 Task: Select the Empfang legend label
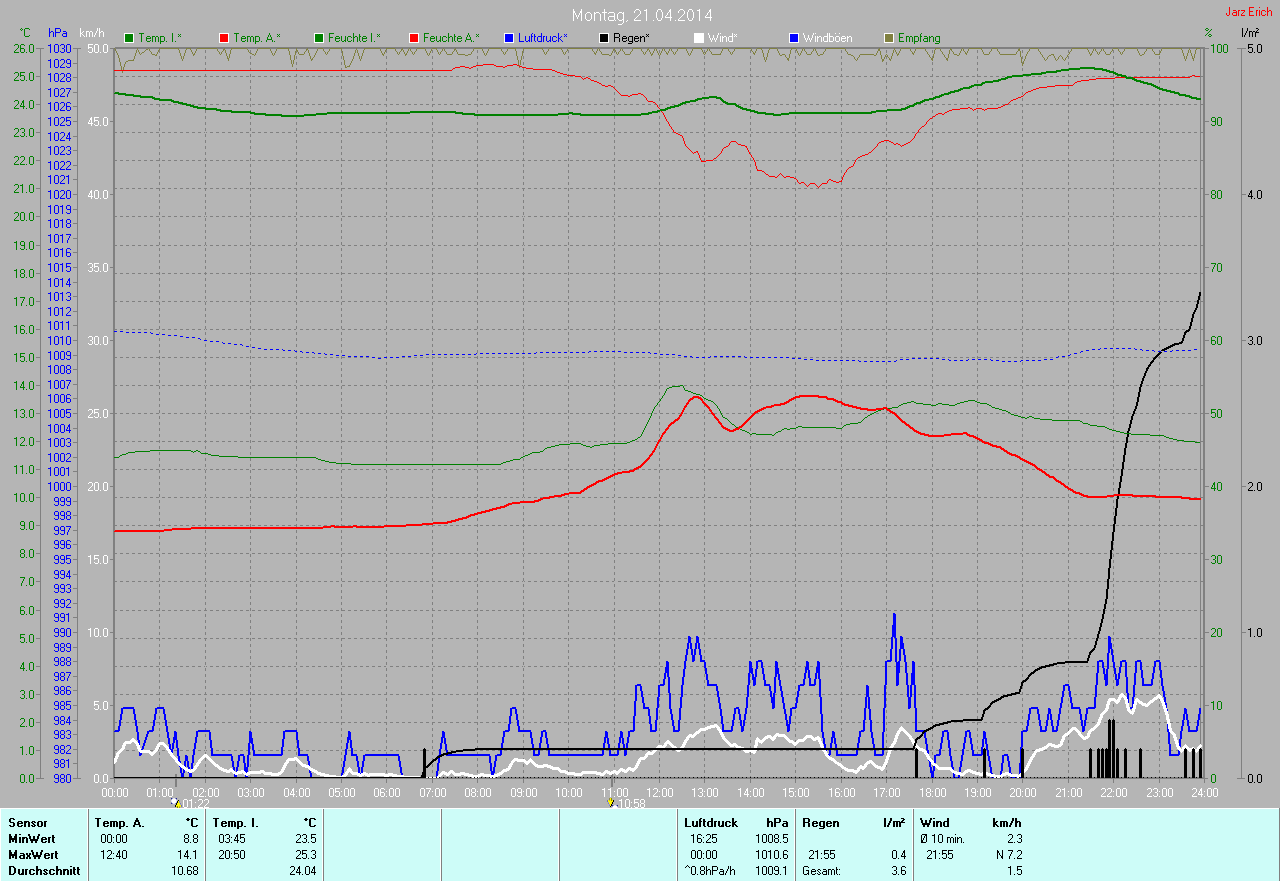point(919,38)
